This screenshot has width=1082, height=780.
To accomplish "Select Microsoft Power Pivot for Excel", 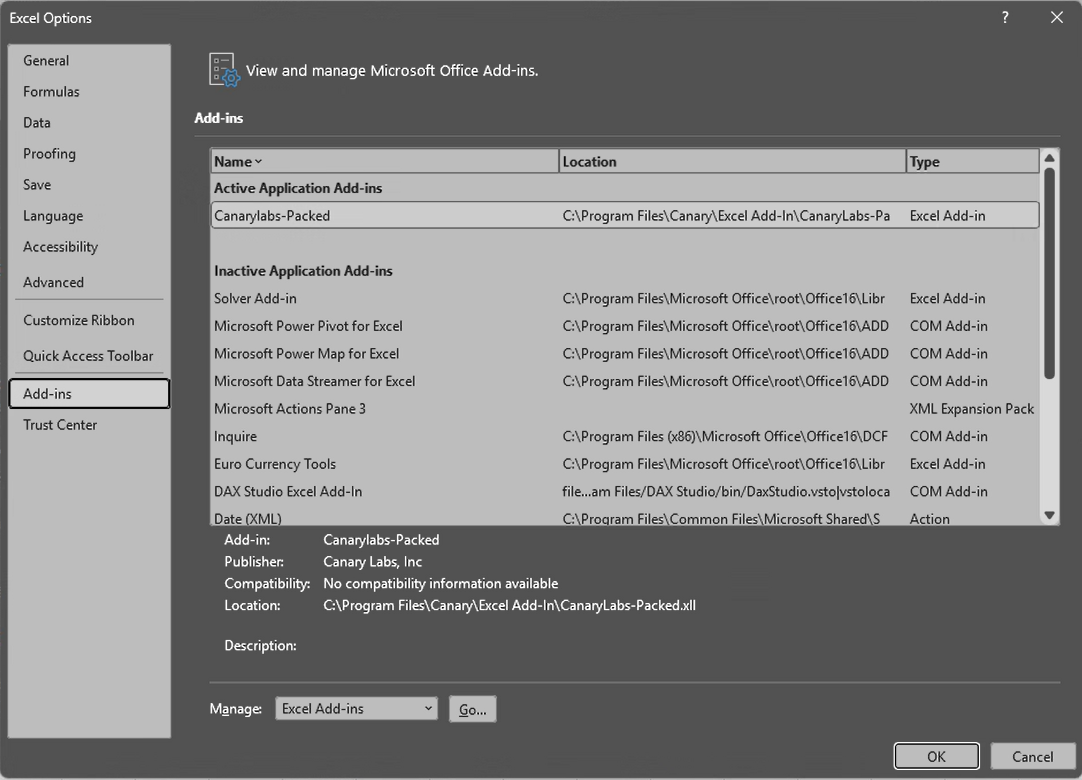I will 624,326.
